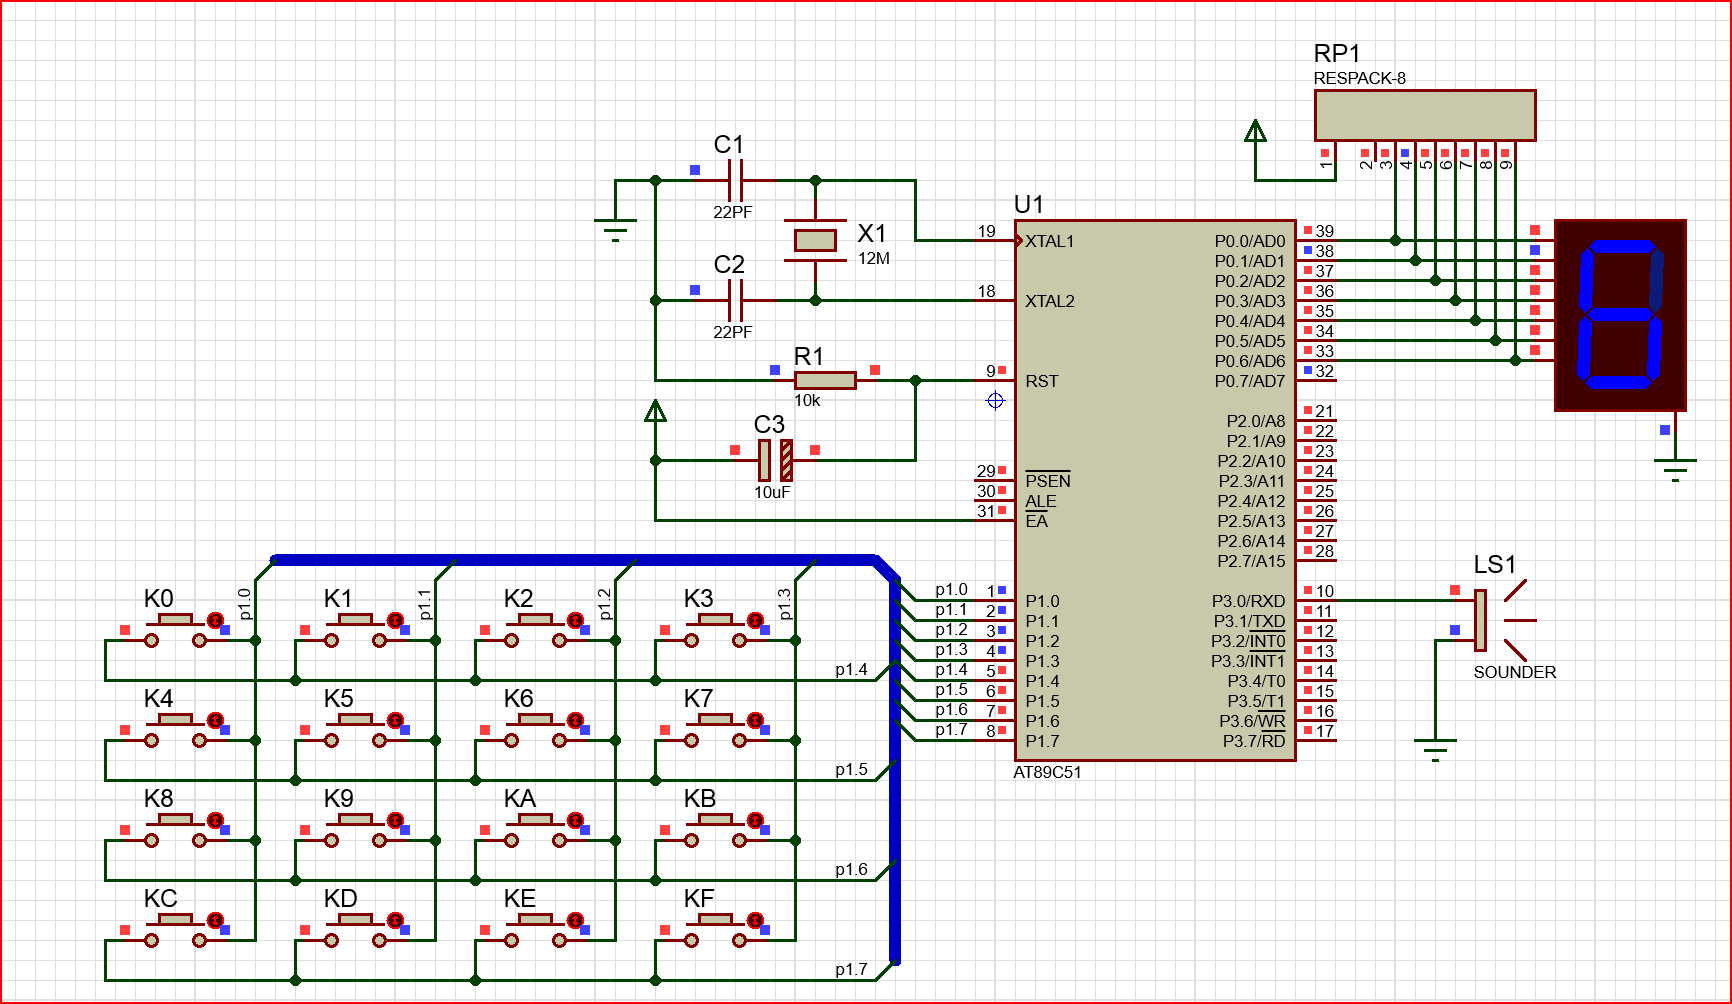Toggle the red latch actuator on K7
The width and height of the screenshot is (1732, 1004).
click(x=755, y=720)
